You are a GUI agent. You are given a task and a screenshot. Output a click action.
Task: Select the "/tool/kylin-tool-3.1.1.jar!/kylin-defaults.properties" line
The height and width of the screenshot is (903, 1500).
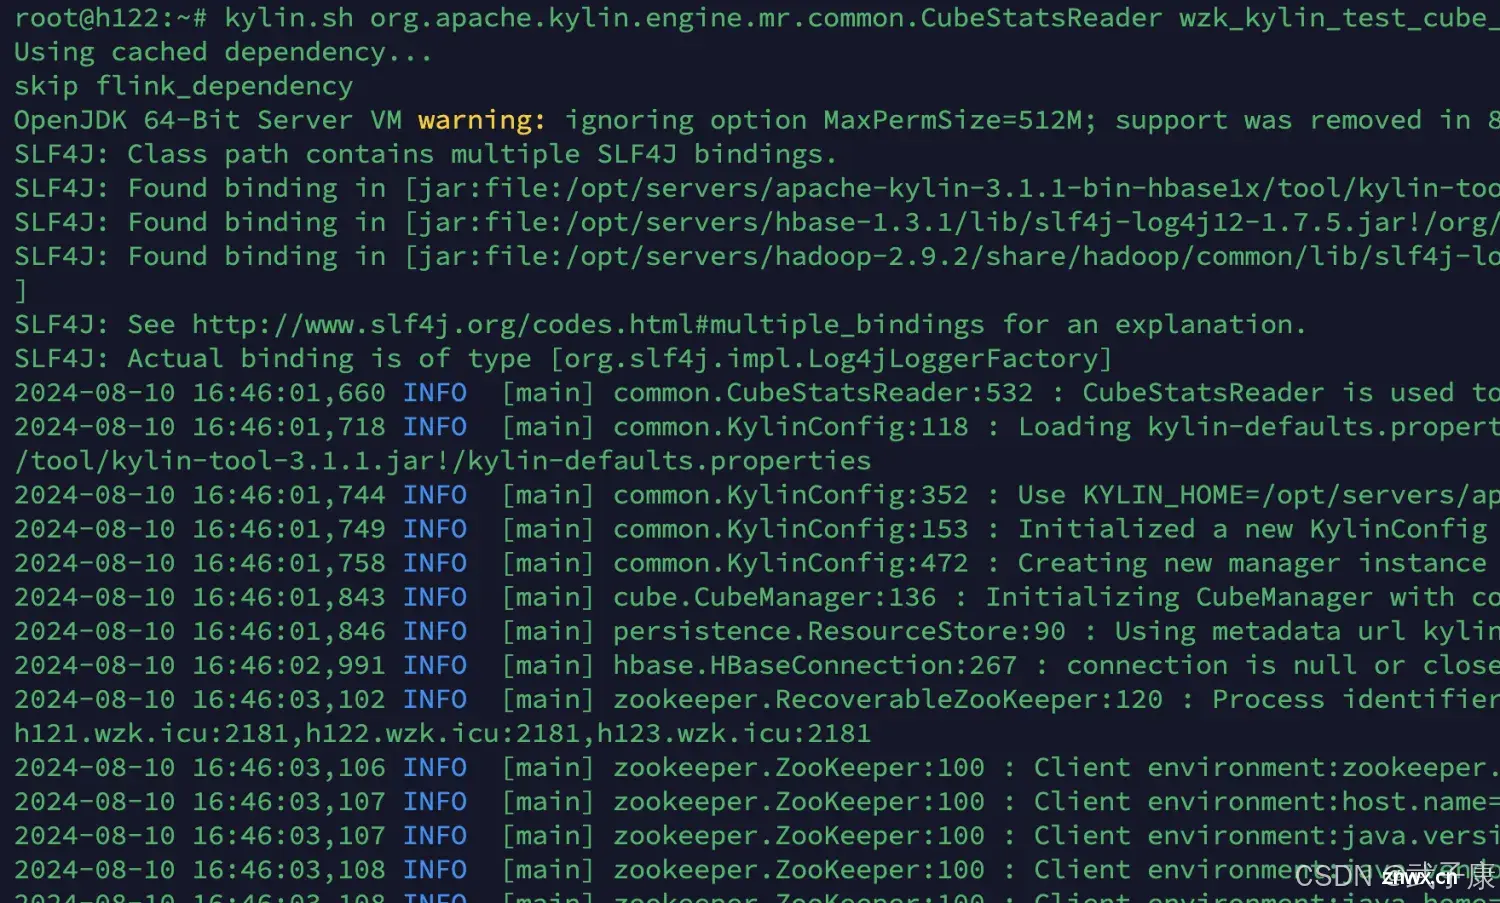[442, 461]
